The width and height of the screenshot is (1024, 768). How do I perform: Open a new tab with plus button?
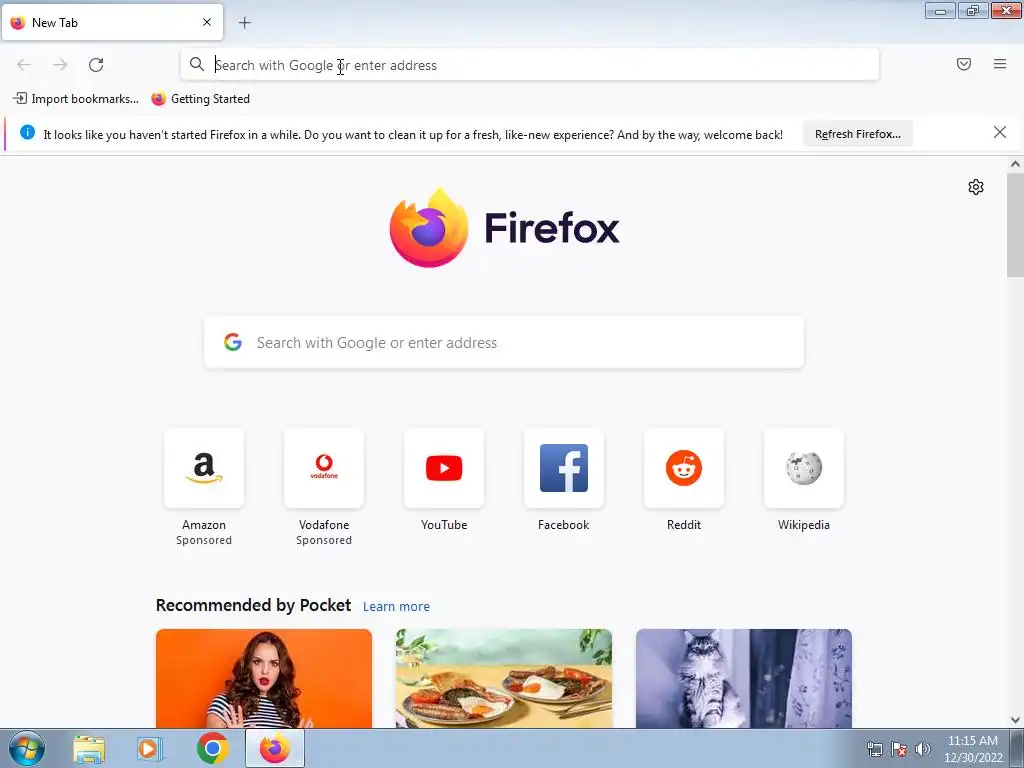pyautogui.click(x=244, y=23)
